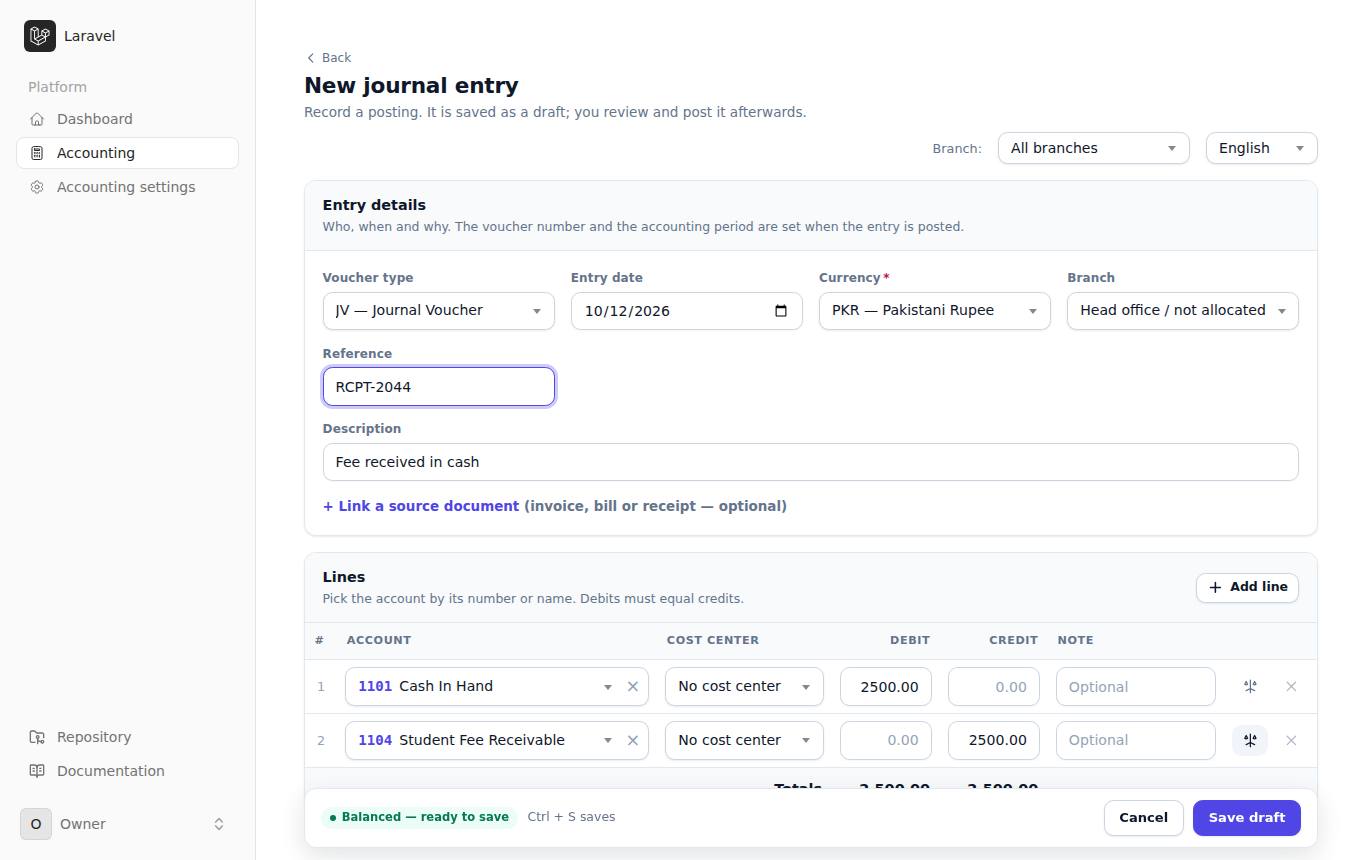1366x860 pixels.
Task: Open line 2 cost center dropdown
Action: 744,740
